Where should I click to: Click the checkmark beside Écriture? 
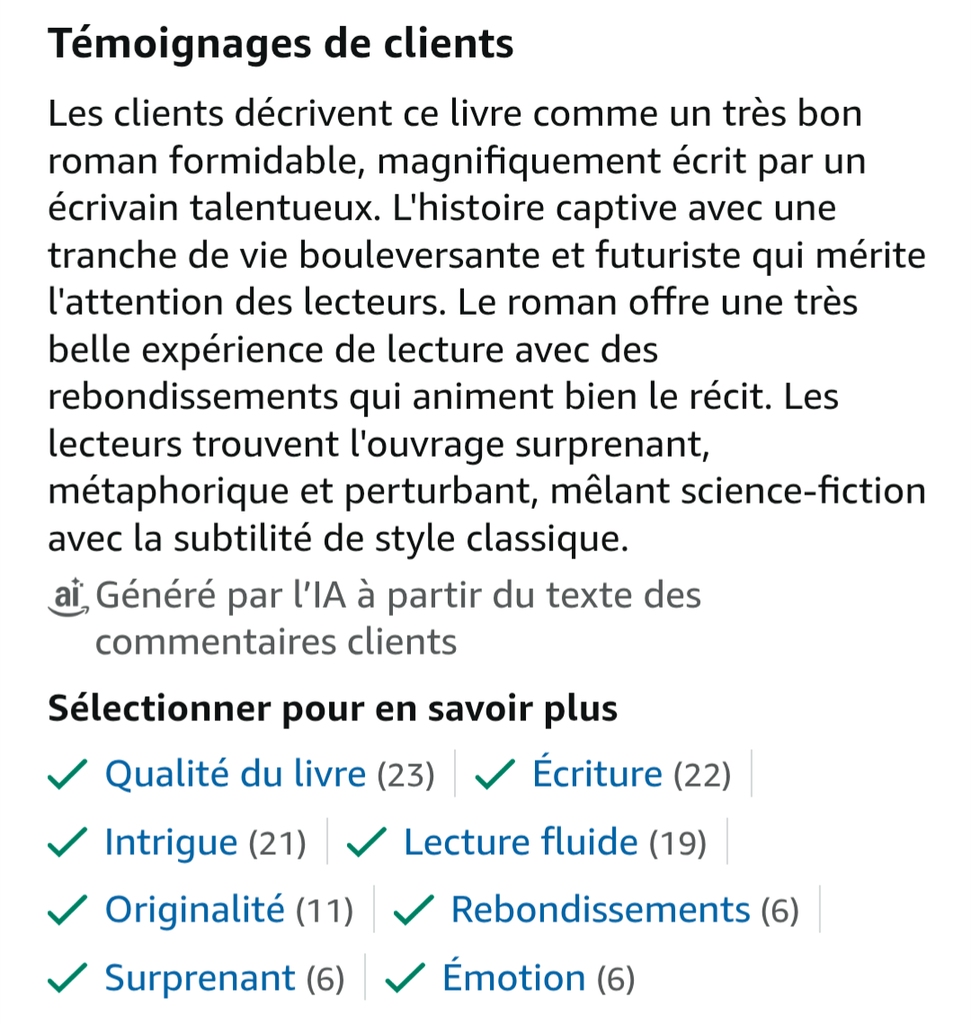point(495,775)
